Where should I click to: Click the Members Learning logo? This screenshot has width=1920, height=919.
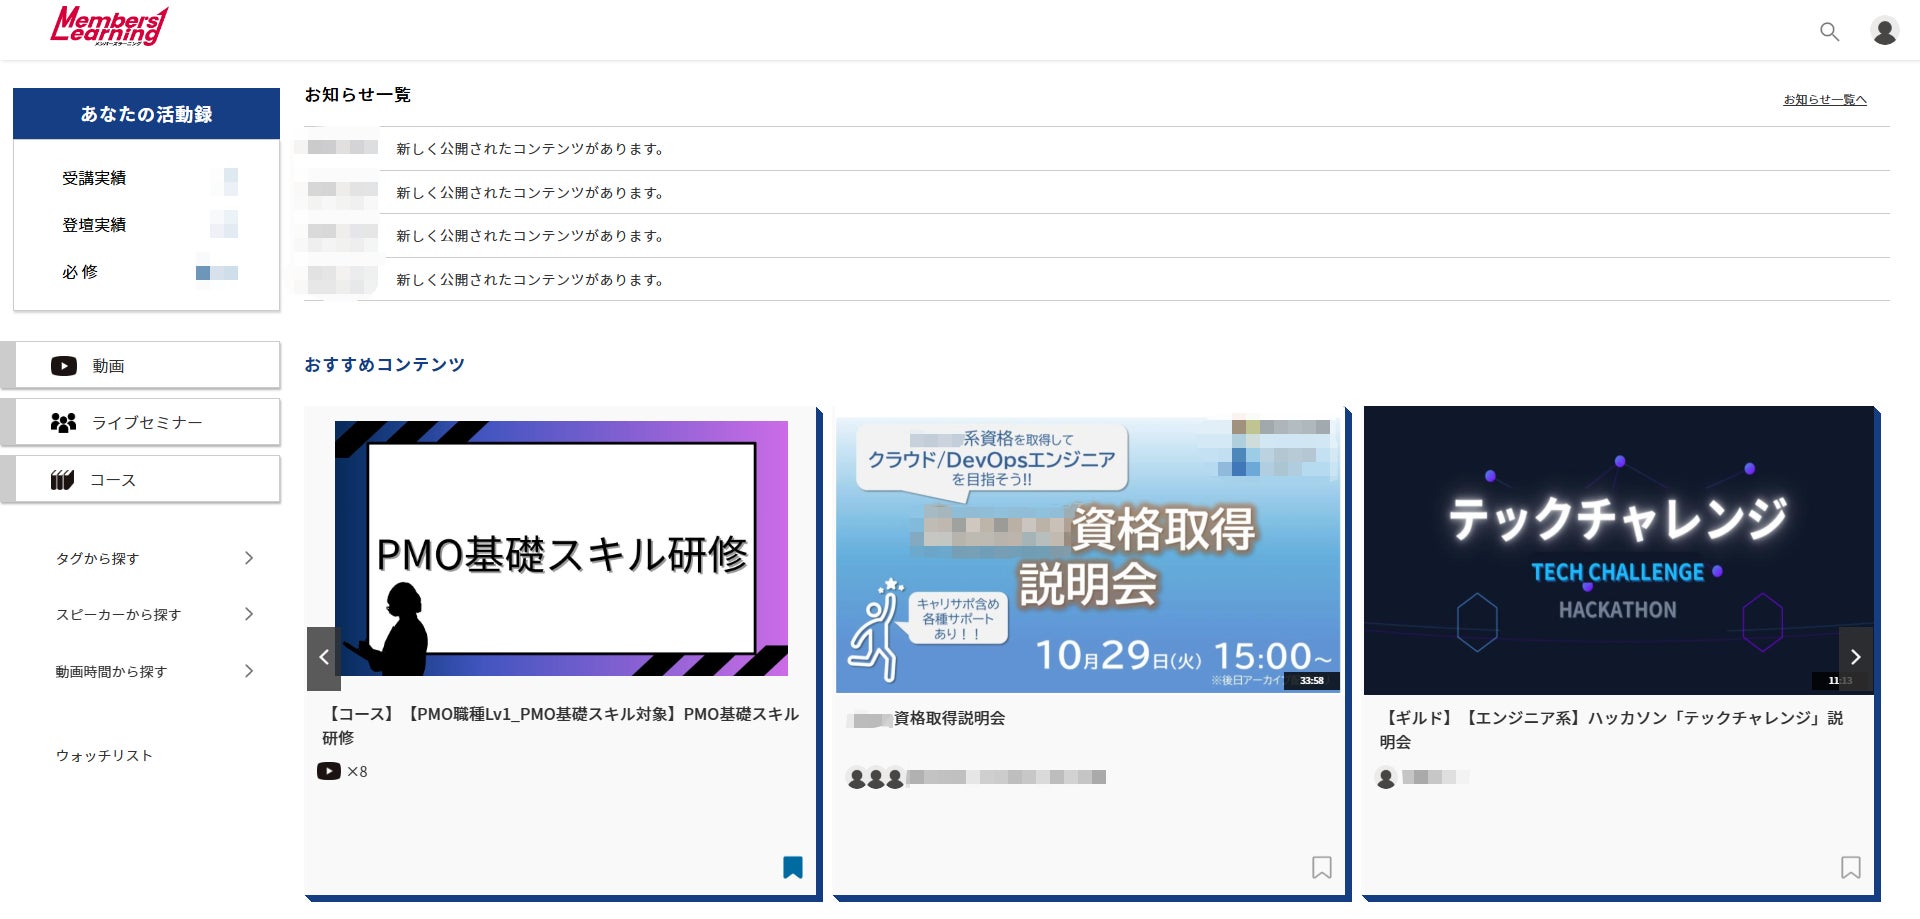coord(109,26)
